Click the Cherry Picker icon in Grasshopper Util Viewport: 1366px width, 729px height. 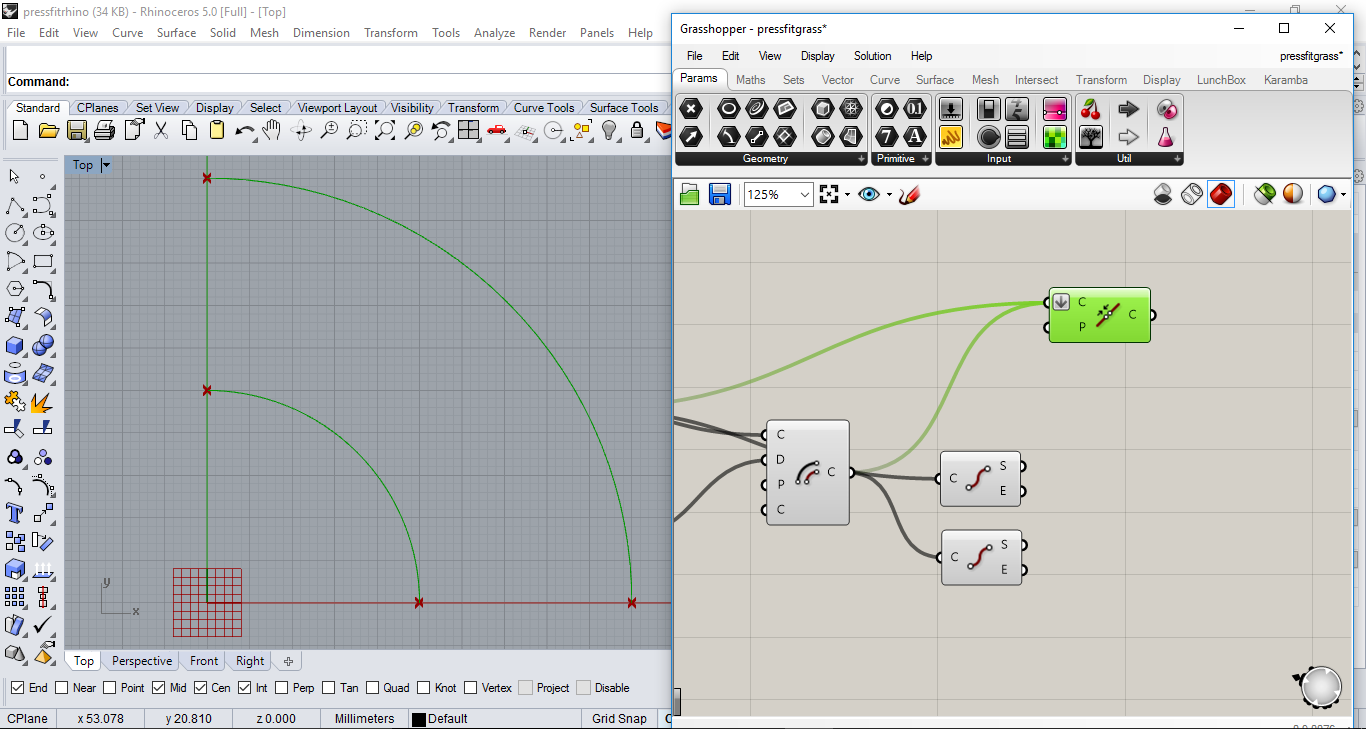(x=1091, y=109)
